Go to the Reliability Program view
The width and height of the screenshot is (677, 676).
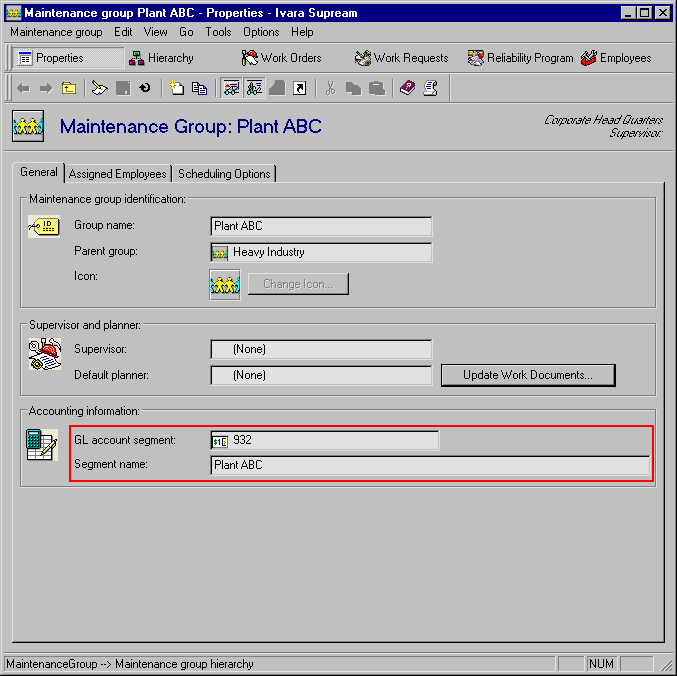click(x=520, y=58)
